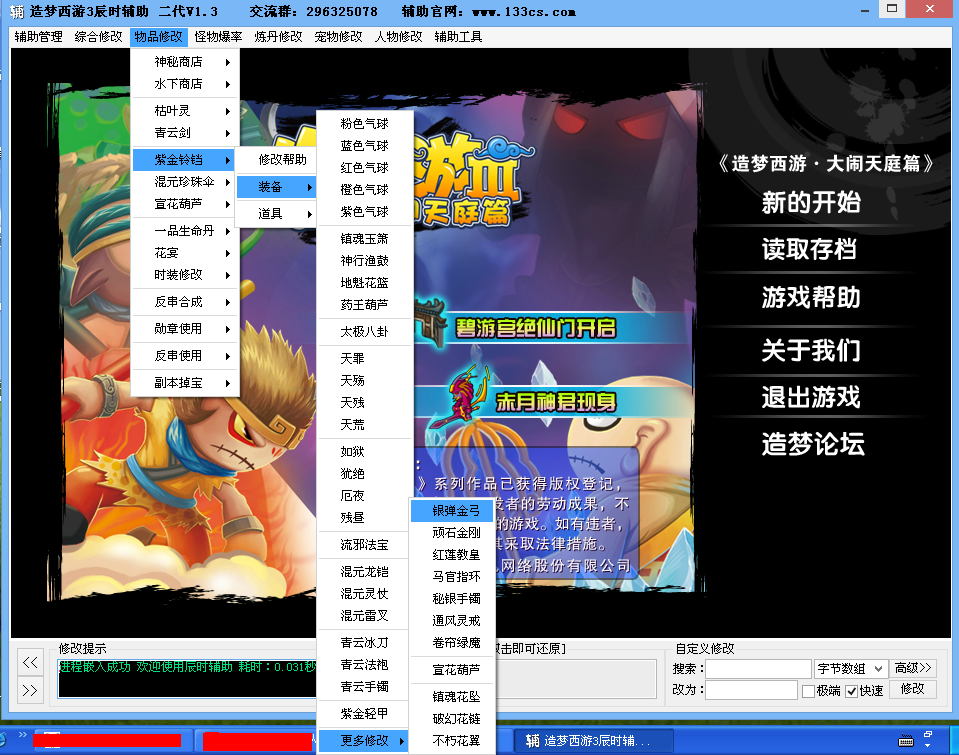The image size is (959, 755).
Task: Open the 人物修改 menu
Action: point(398,37)
